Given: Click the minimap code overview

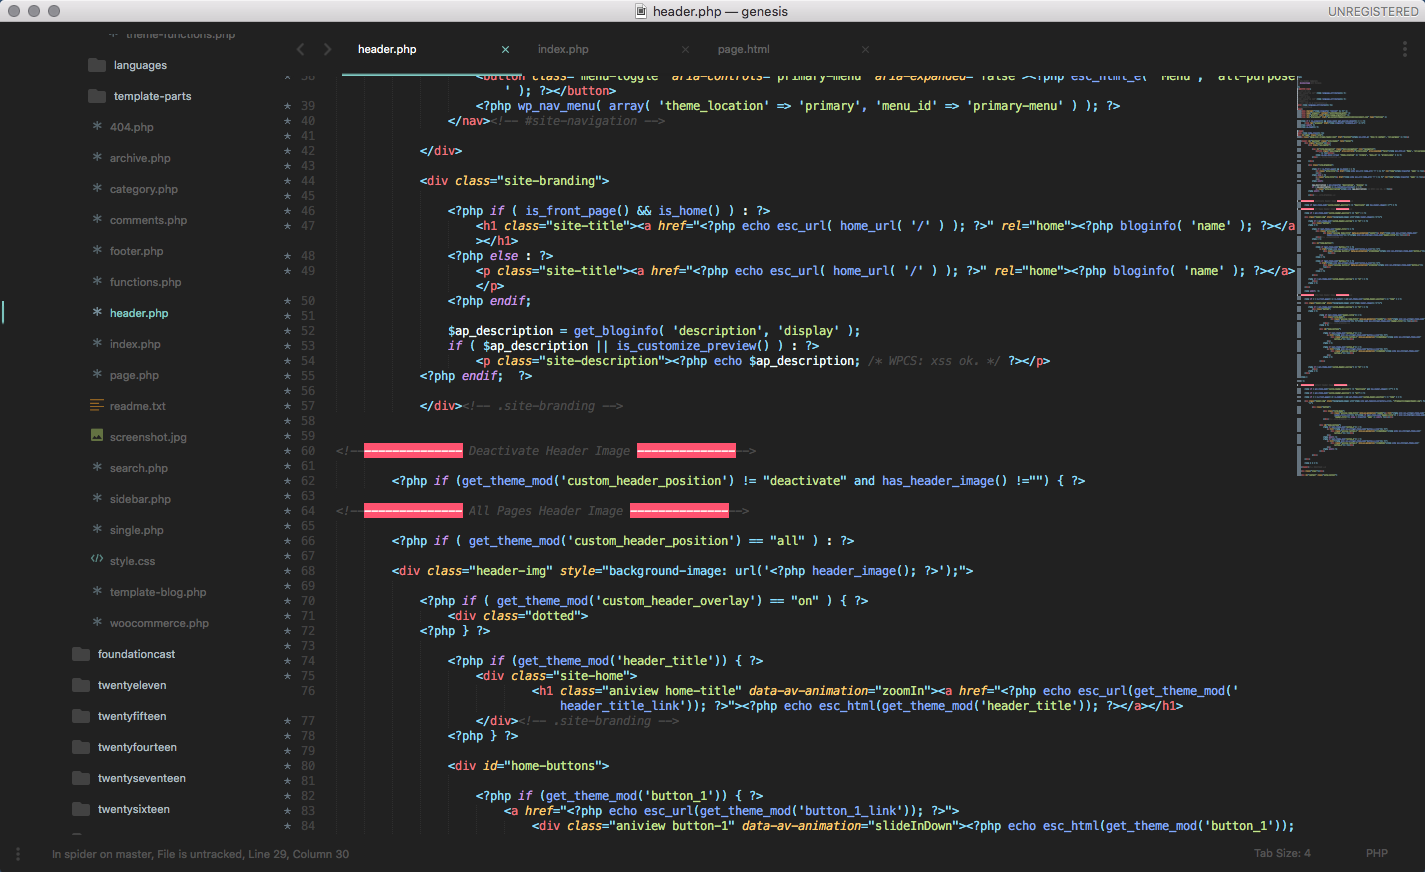Looking at the screenshot, I should coord(1360,275).
